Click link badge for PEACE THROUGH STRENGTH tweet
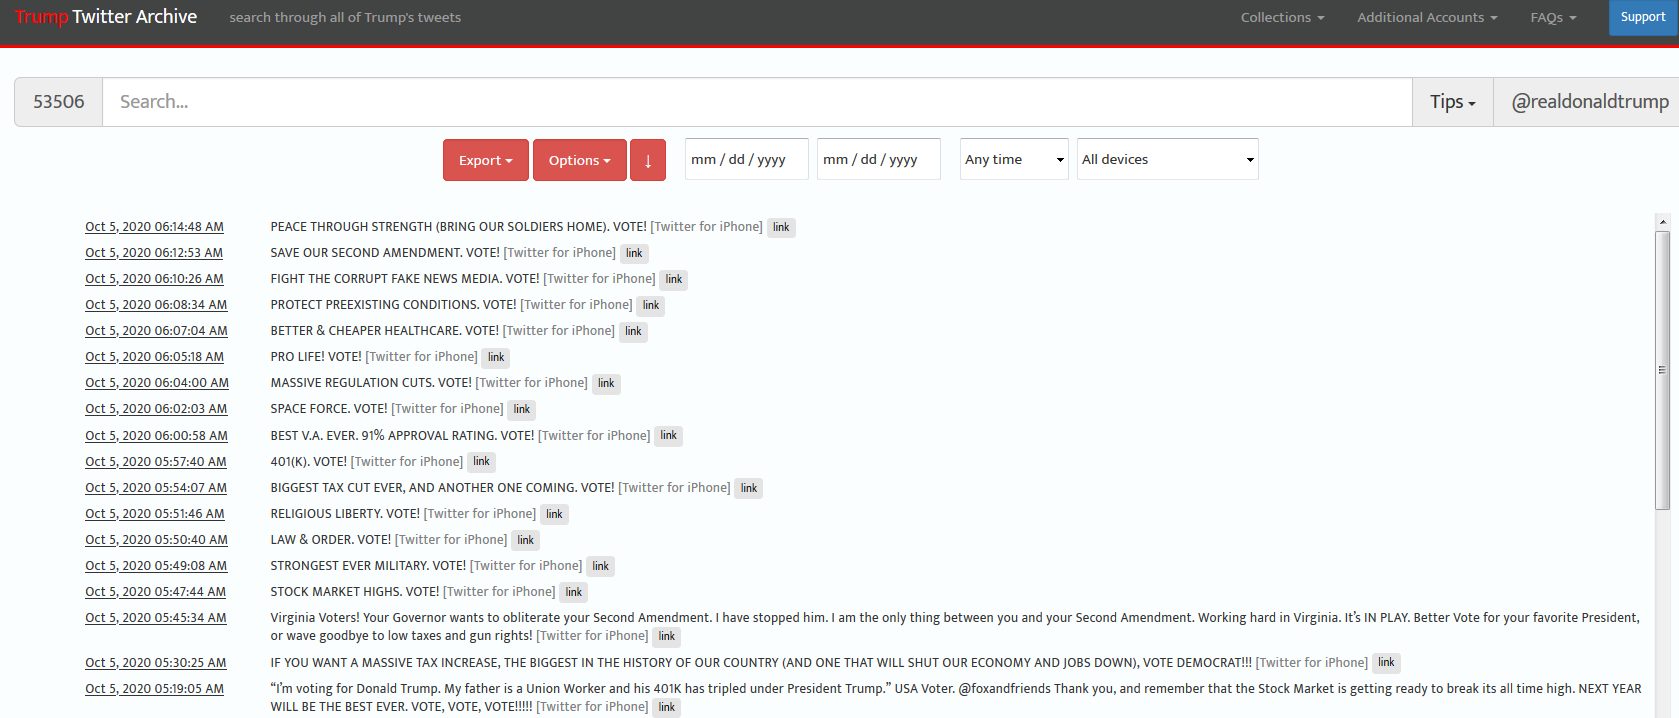The image size is (1679, 718). (x=781, y=228)
